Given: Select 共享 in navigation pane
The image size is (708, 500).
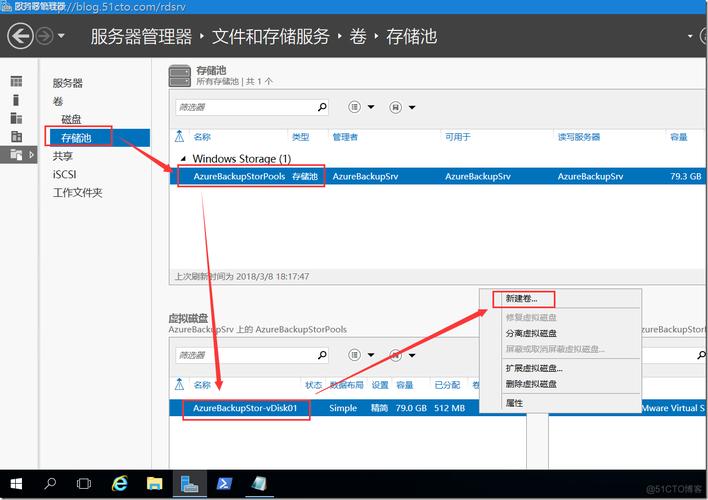Looking at the screenshot, I should [62, 156].
